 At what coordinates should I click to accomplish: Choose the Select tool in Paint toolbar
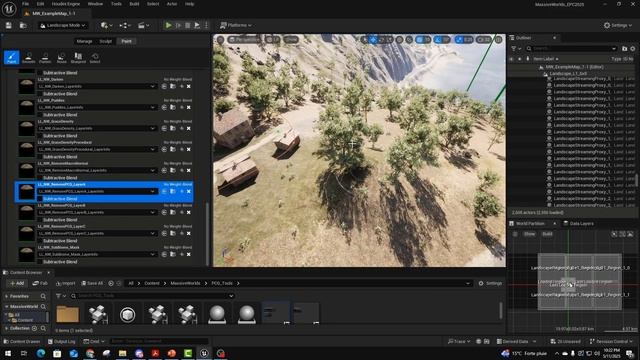(x=95, y=57)
